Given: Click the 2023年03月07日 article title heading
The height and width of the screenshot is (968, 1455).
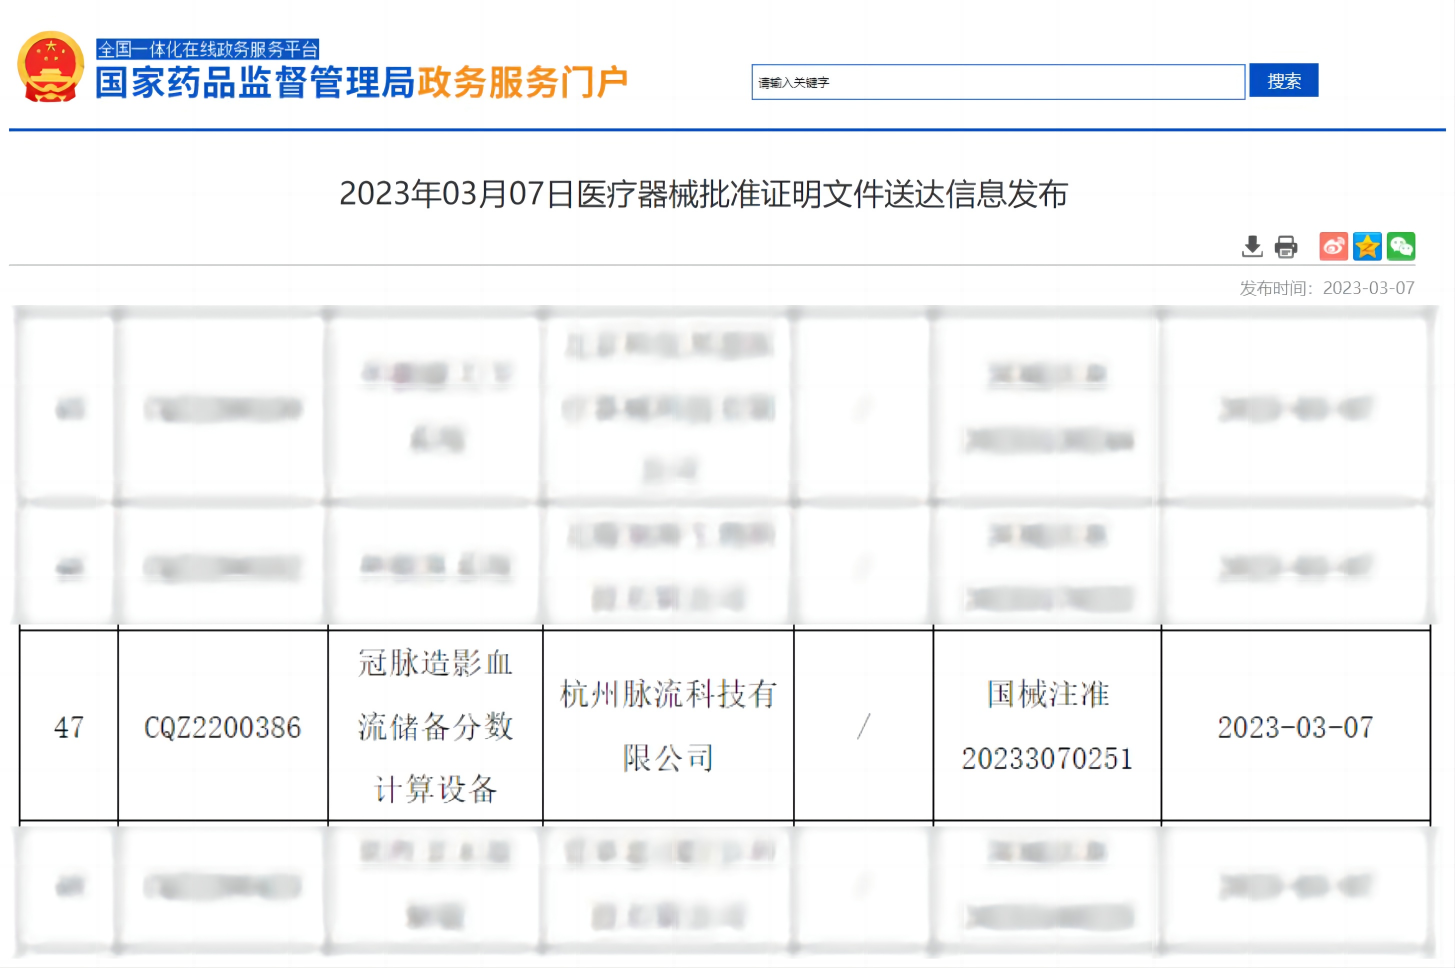Looking at the screenshot, I should [703, 194].
